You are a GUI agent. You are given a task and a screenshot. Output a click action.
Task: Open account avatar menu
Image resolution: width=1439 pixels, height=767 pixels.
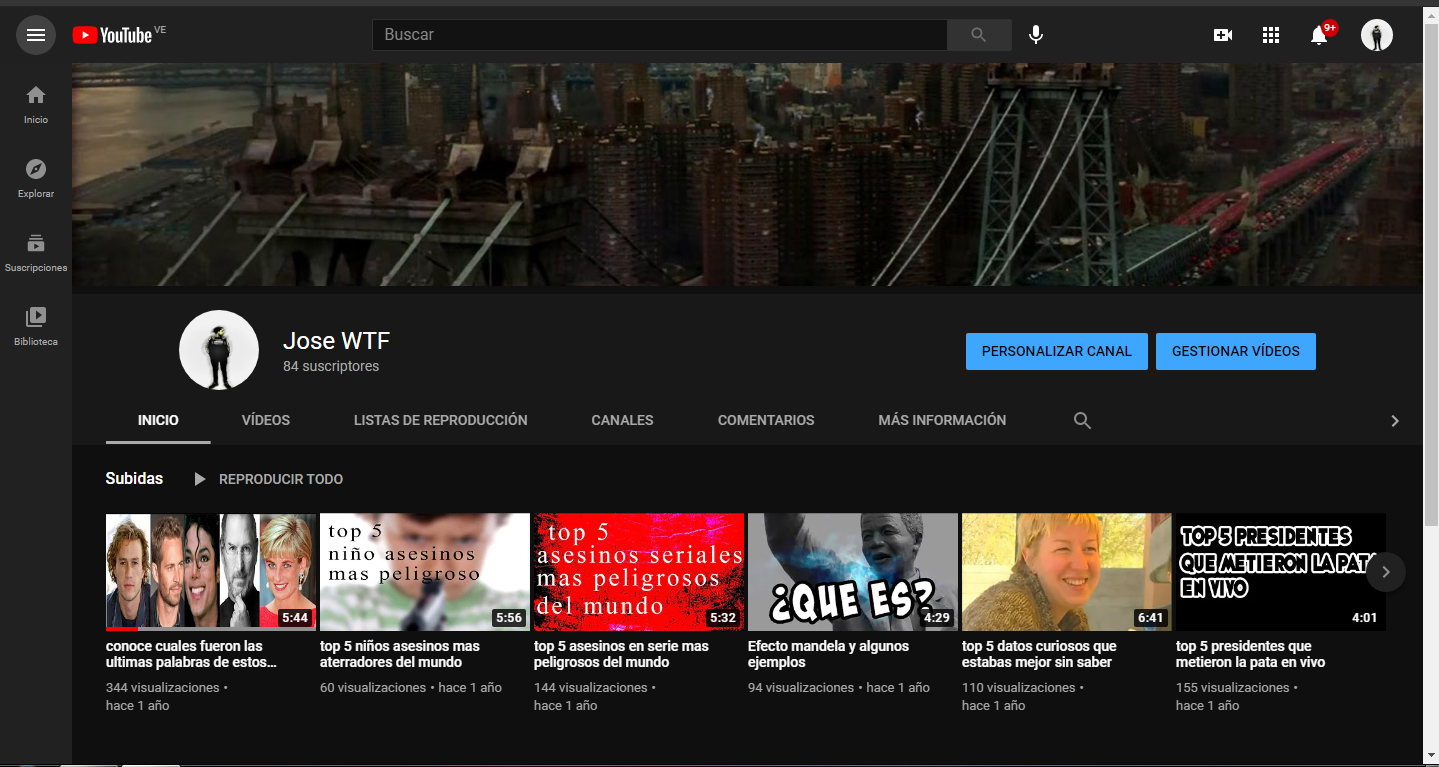coord(1377,35)
